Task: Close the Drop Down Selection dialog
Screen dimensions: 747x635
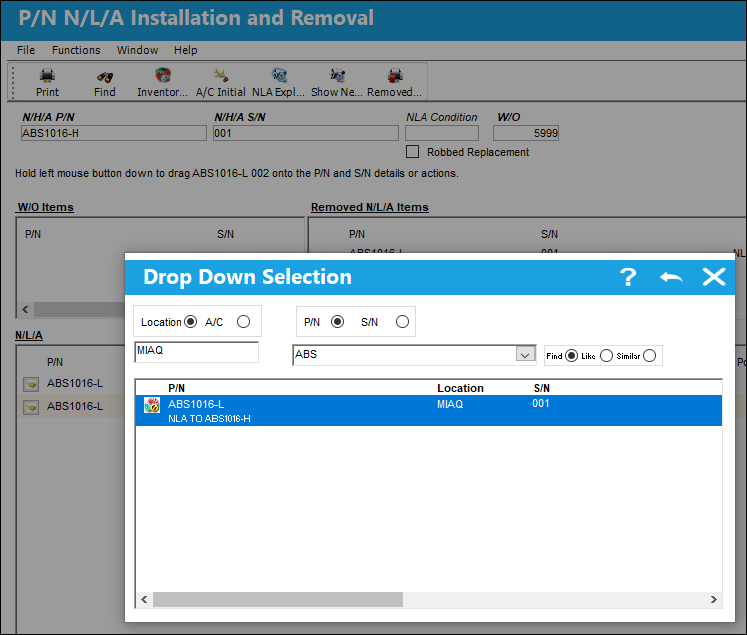Action: tap(714, 277)
